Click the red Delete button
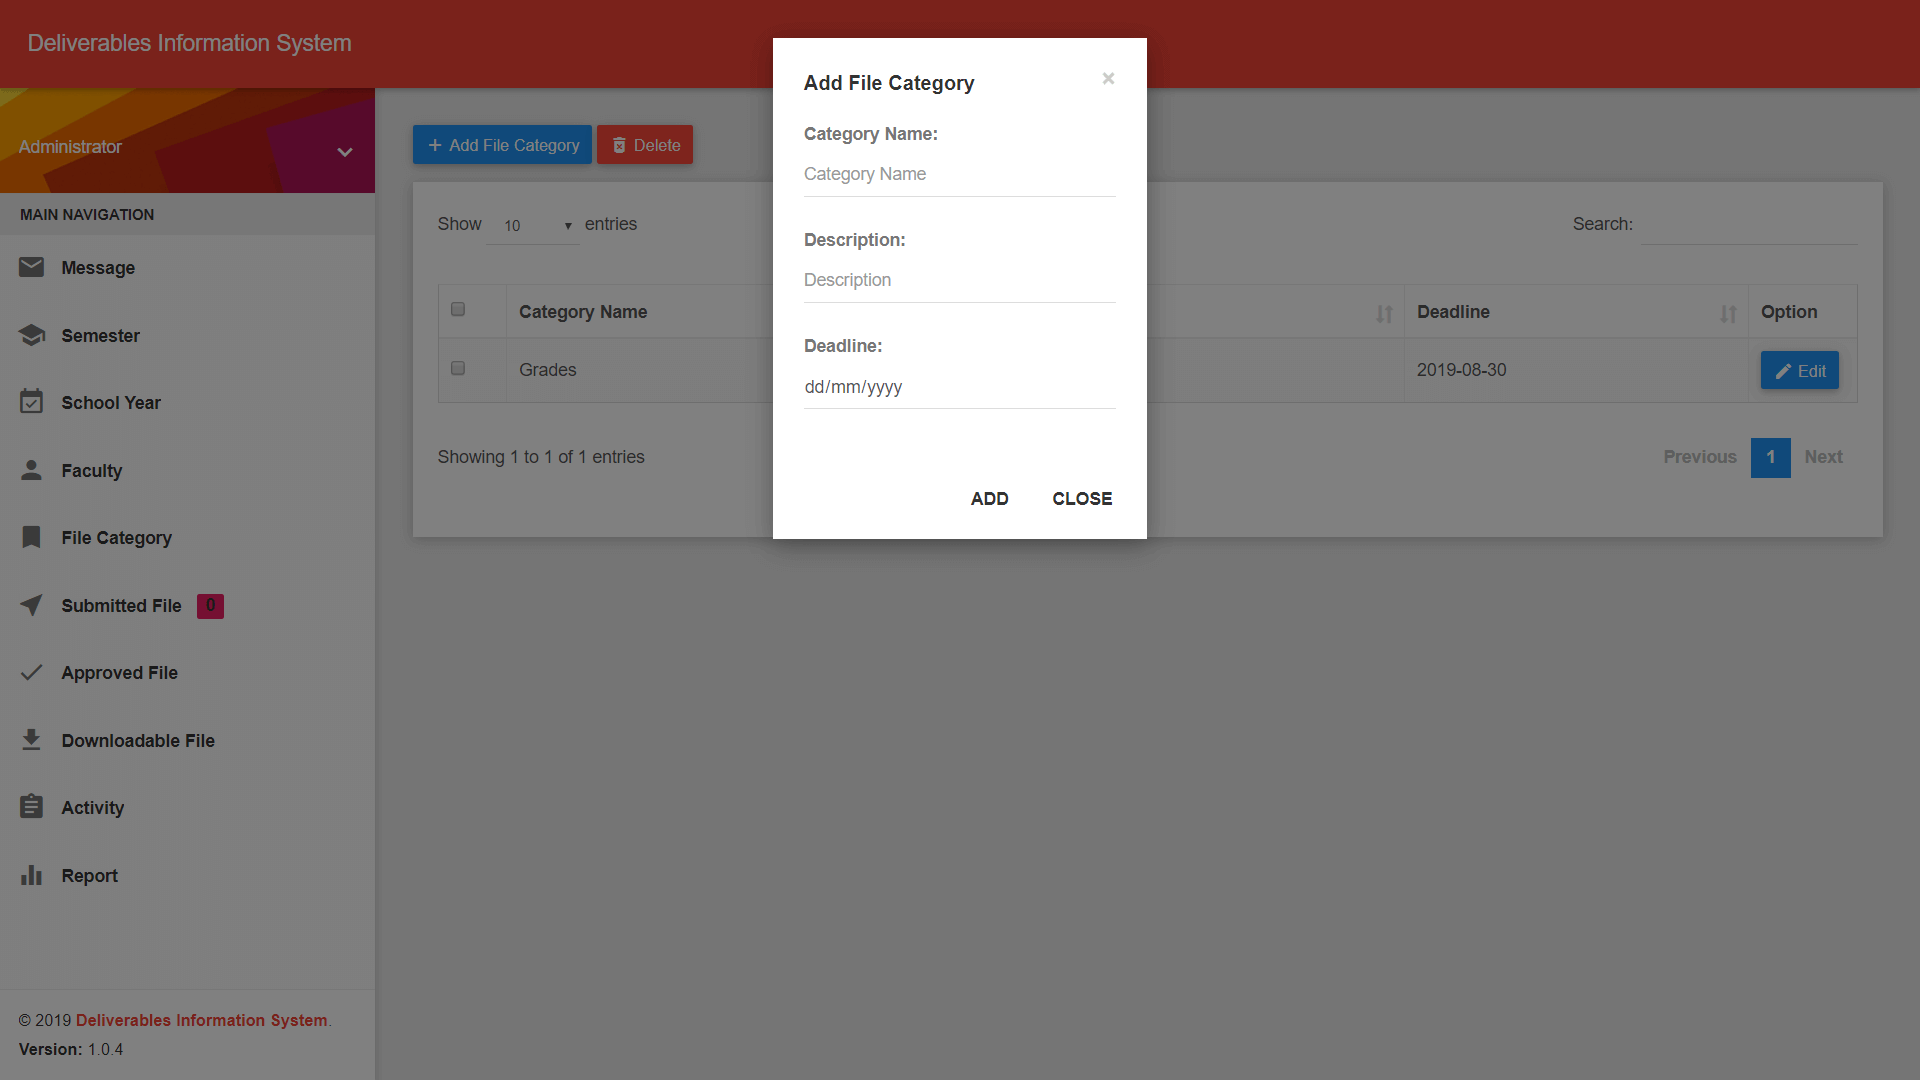The width and height of the screenshot is (1920, 1080). 645,145
